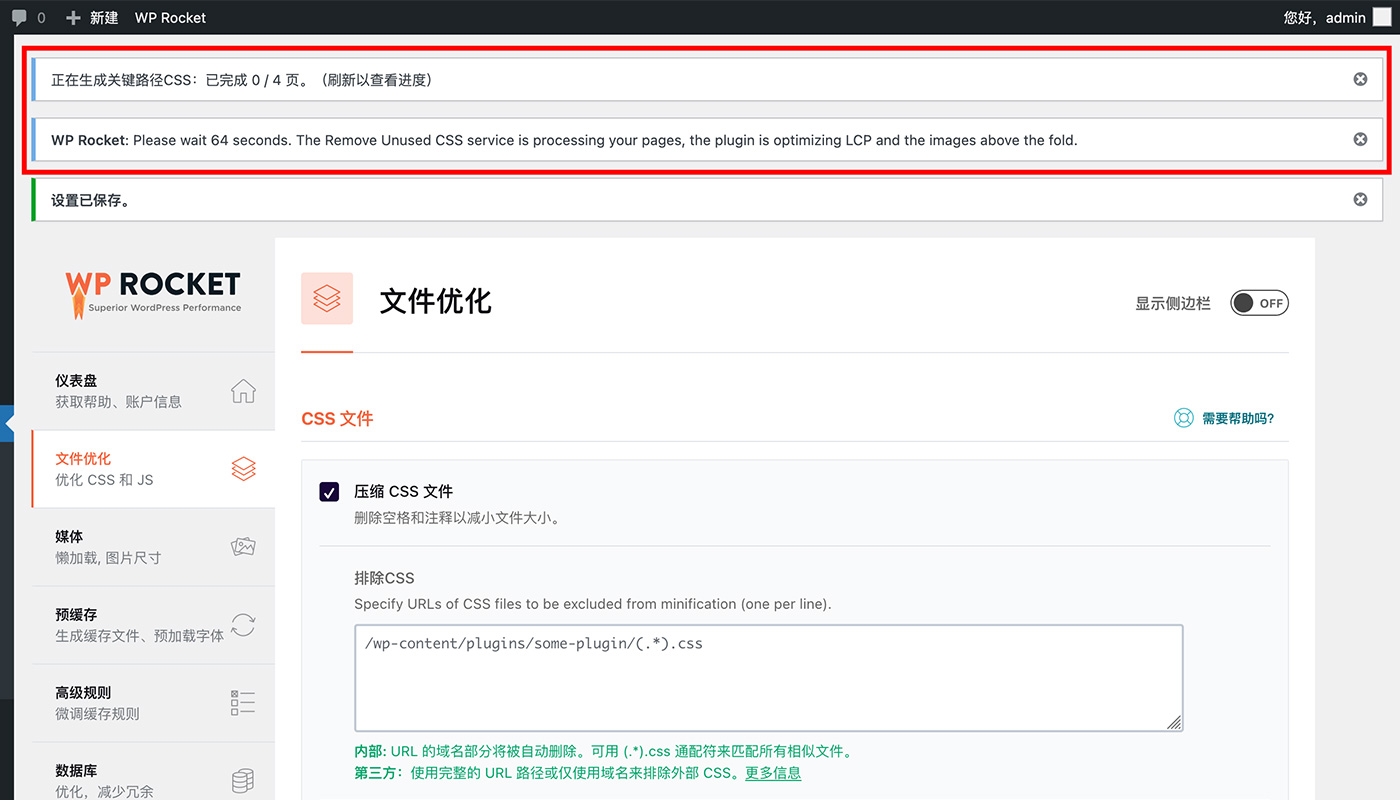Image resolution: width=1400 pixels, height=800 pixels.
Task: Dismiss the 设置已保存 notice
Action: pos(1360,199)
